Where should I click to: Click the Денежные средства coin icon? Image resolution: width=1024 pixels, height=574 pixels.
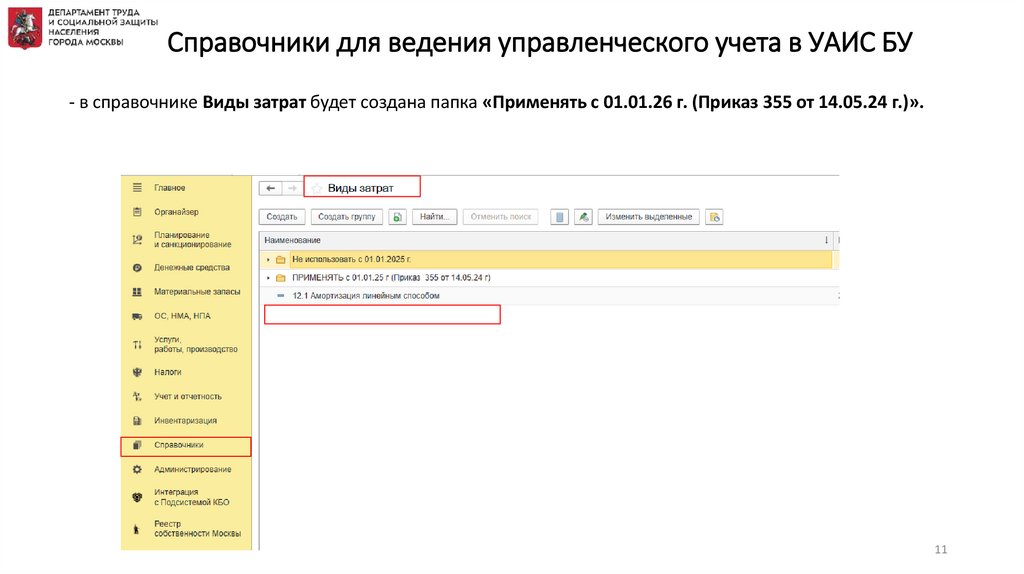[137, 268]
